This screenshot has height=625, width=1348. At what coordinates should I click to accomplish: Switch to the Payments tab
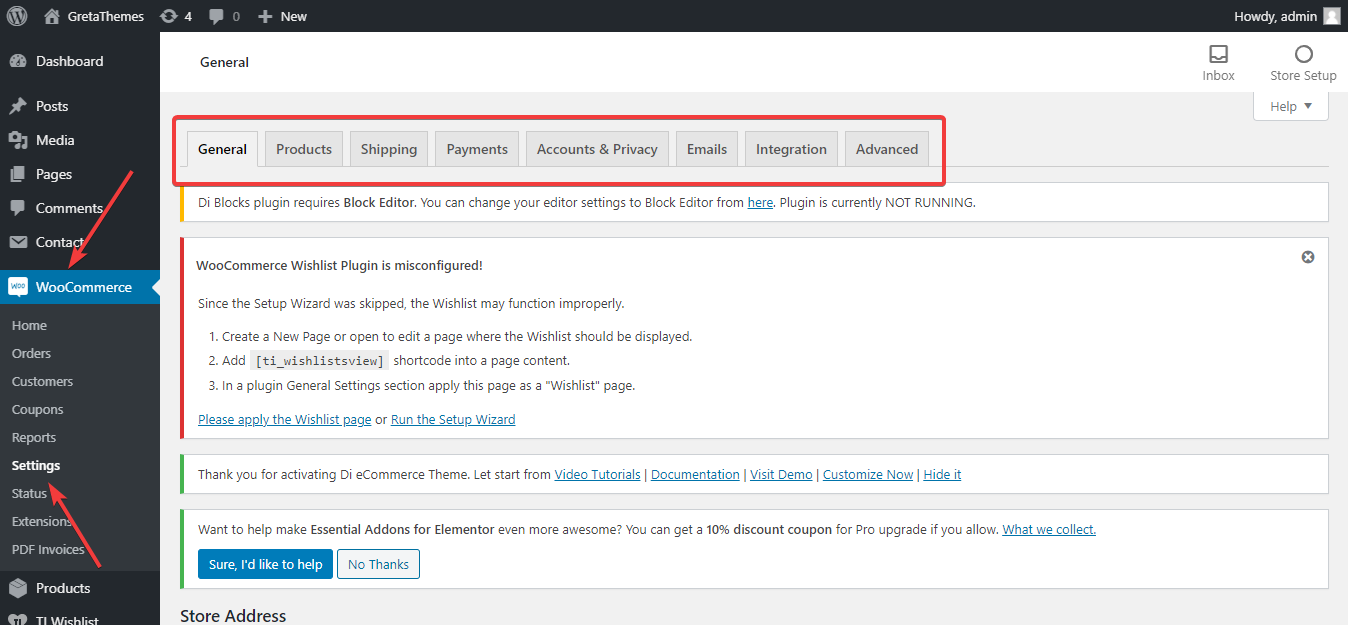tap(477, 149)
